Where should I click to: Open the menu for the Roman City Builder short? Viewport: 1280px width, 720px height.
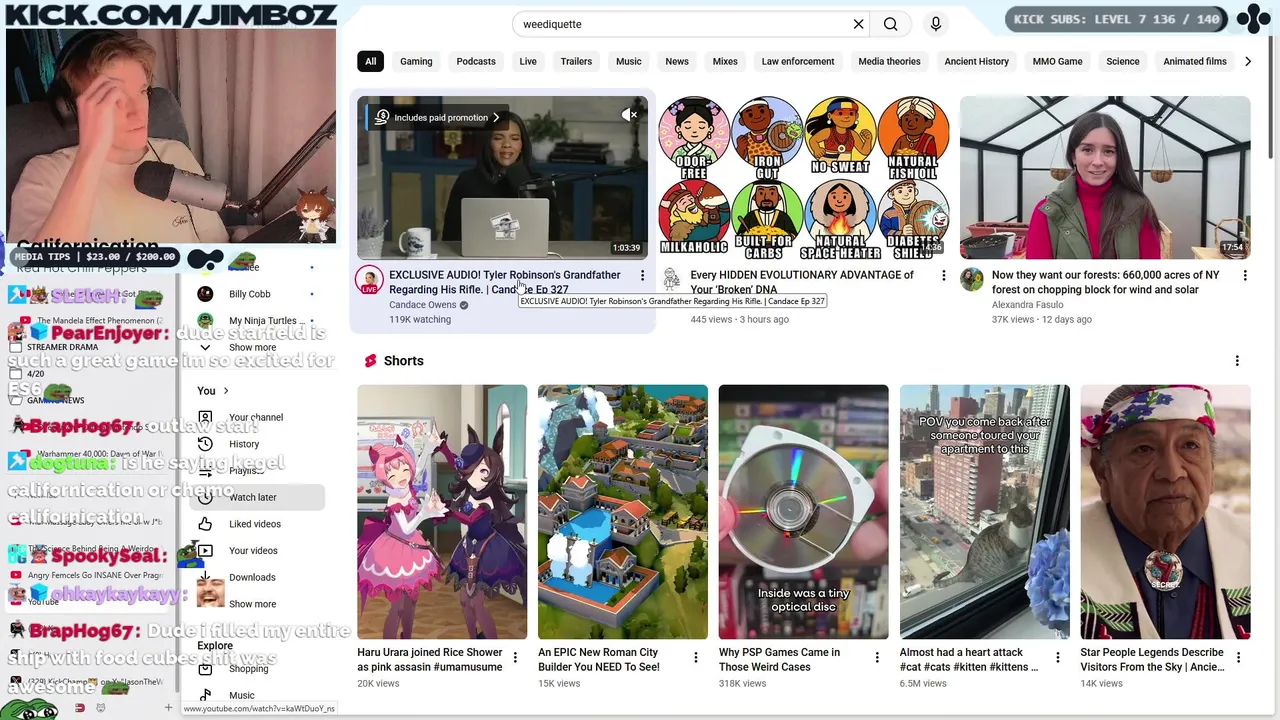696,657
